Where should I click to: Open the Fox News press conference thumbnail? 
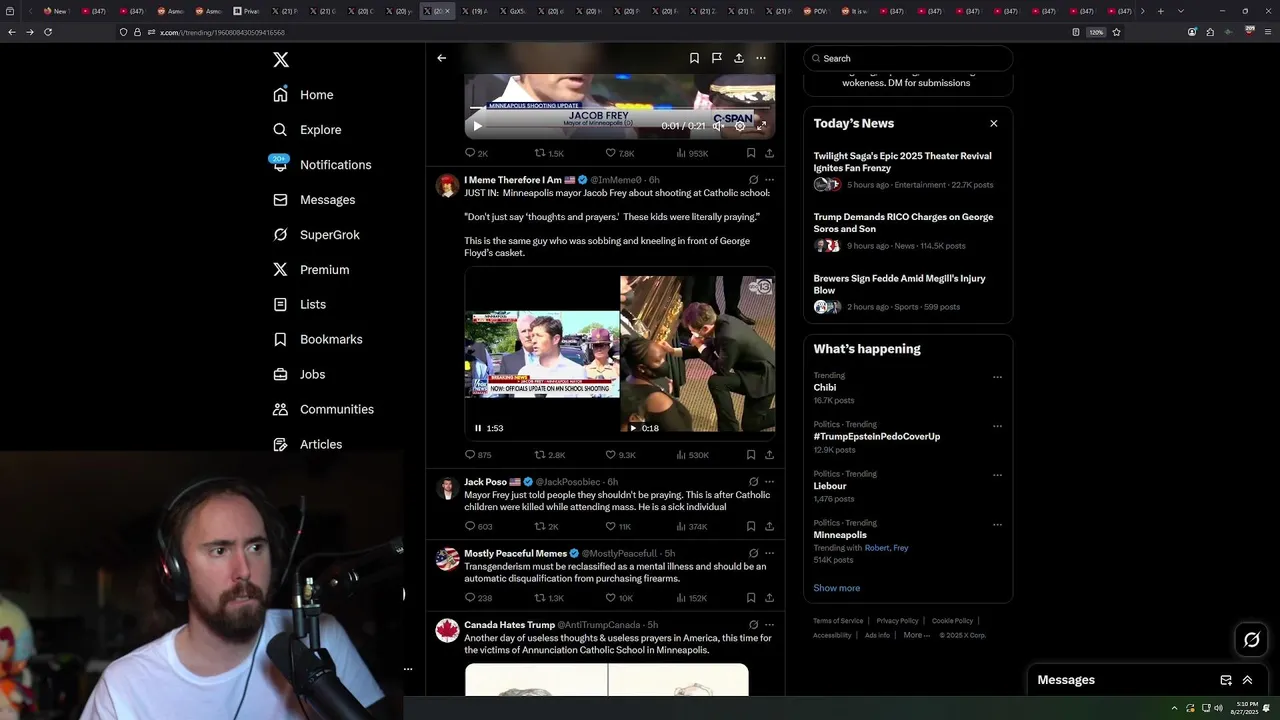pos(542,354)
